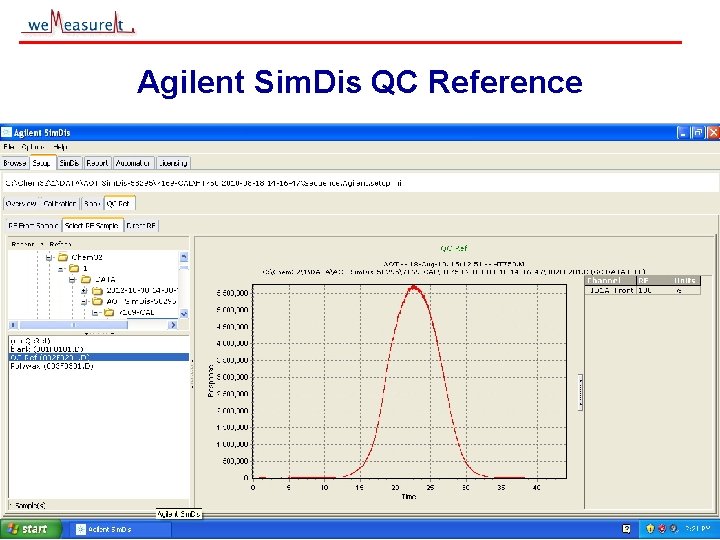Open the Options menu

33,147
